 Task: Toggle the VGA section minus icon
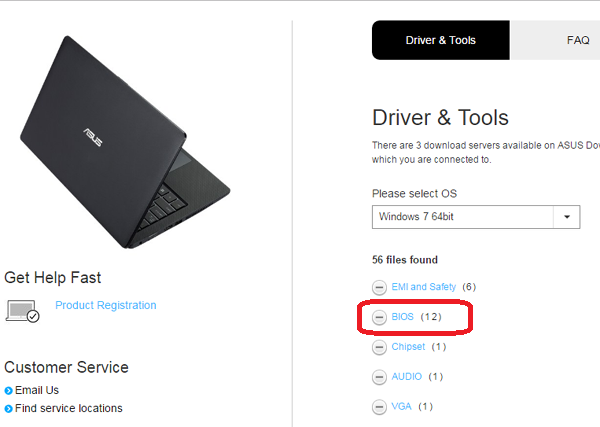[379, 407]
